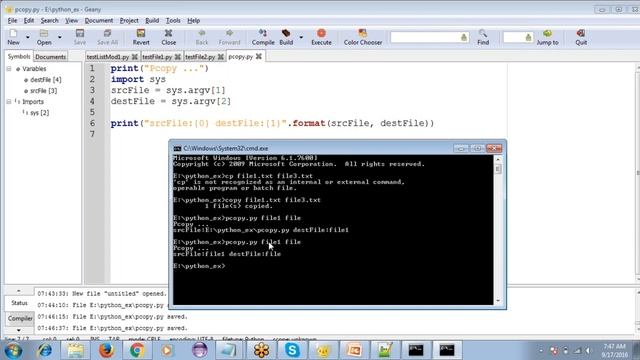
Task: Switch to the Compiler message tab
Action: [20, 318]
